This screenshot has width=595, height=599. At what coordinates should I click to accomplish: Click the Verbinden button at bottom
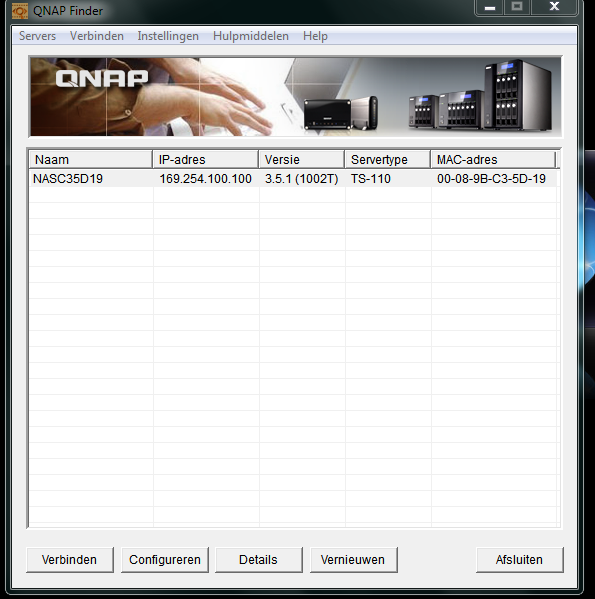click(70, 560)
